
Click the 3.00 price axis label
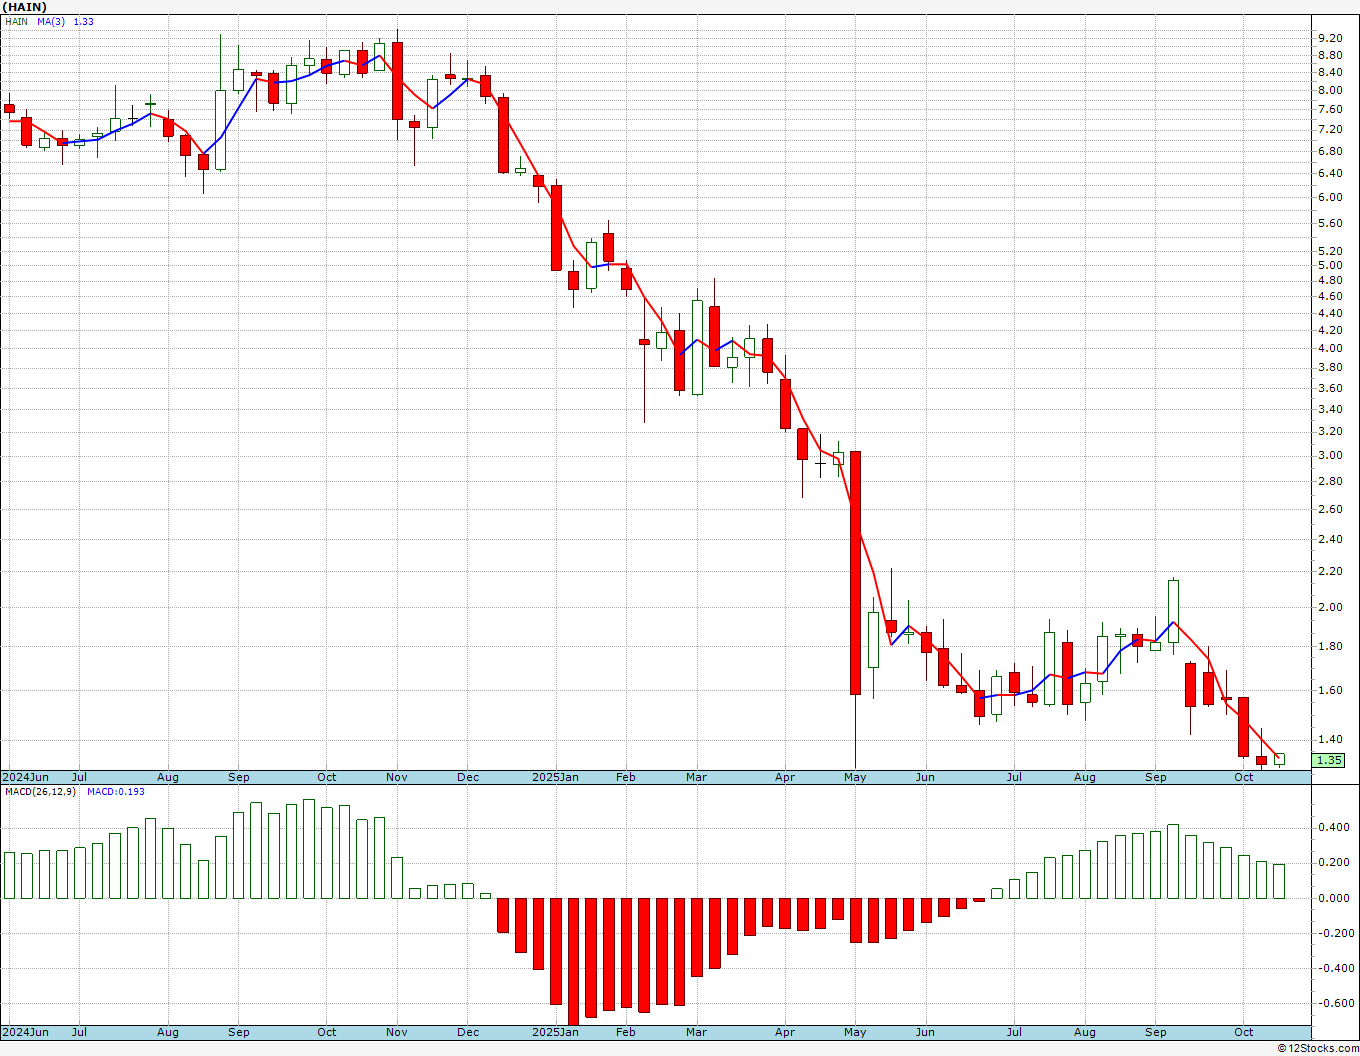1330,455
